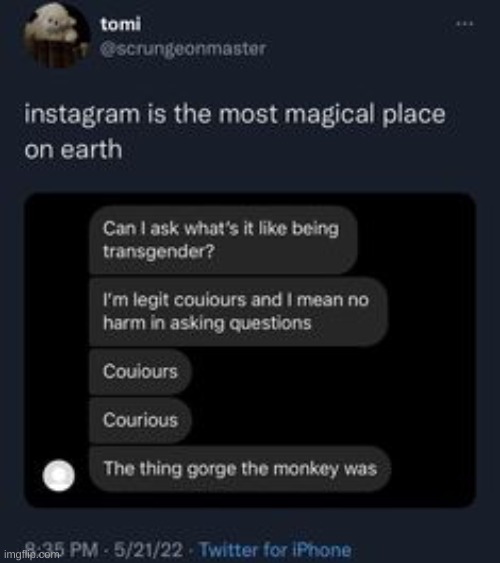The width and height of the screenshot is (500, 563).
Task: Tap the round sender avatar in the DM
Action: pyautogui.click(x=59, y=475)
